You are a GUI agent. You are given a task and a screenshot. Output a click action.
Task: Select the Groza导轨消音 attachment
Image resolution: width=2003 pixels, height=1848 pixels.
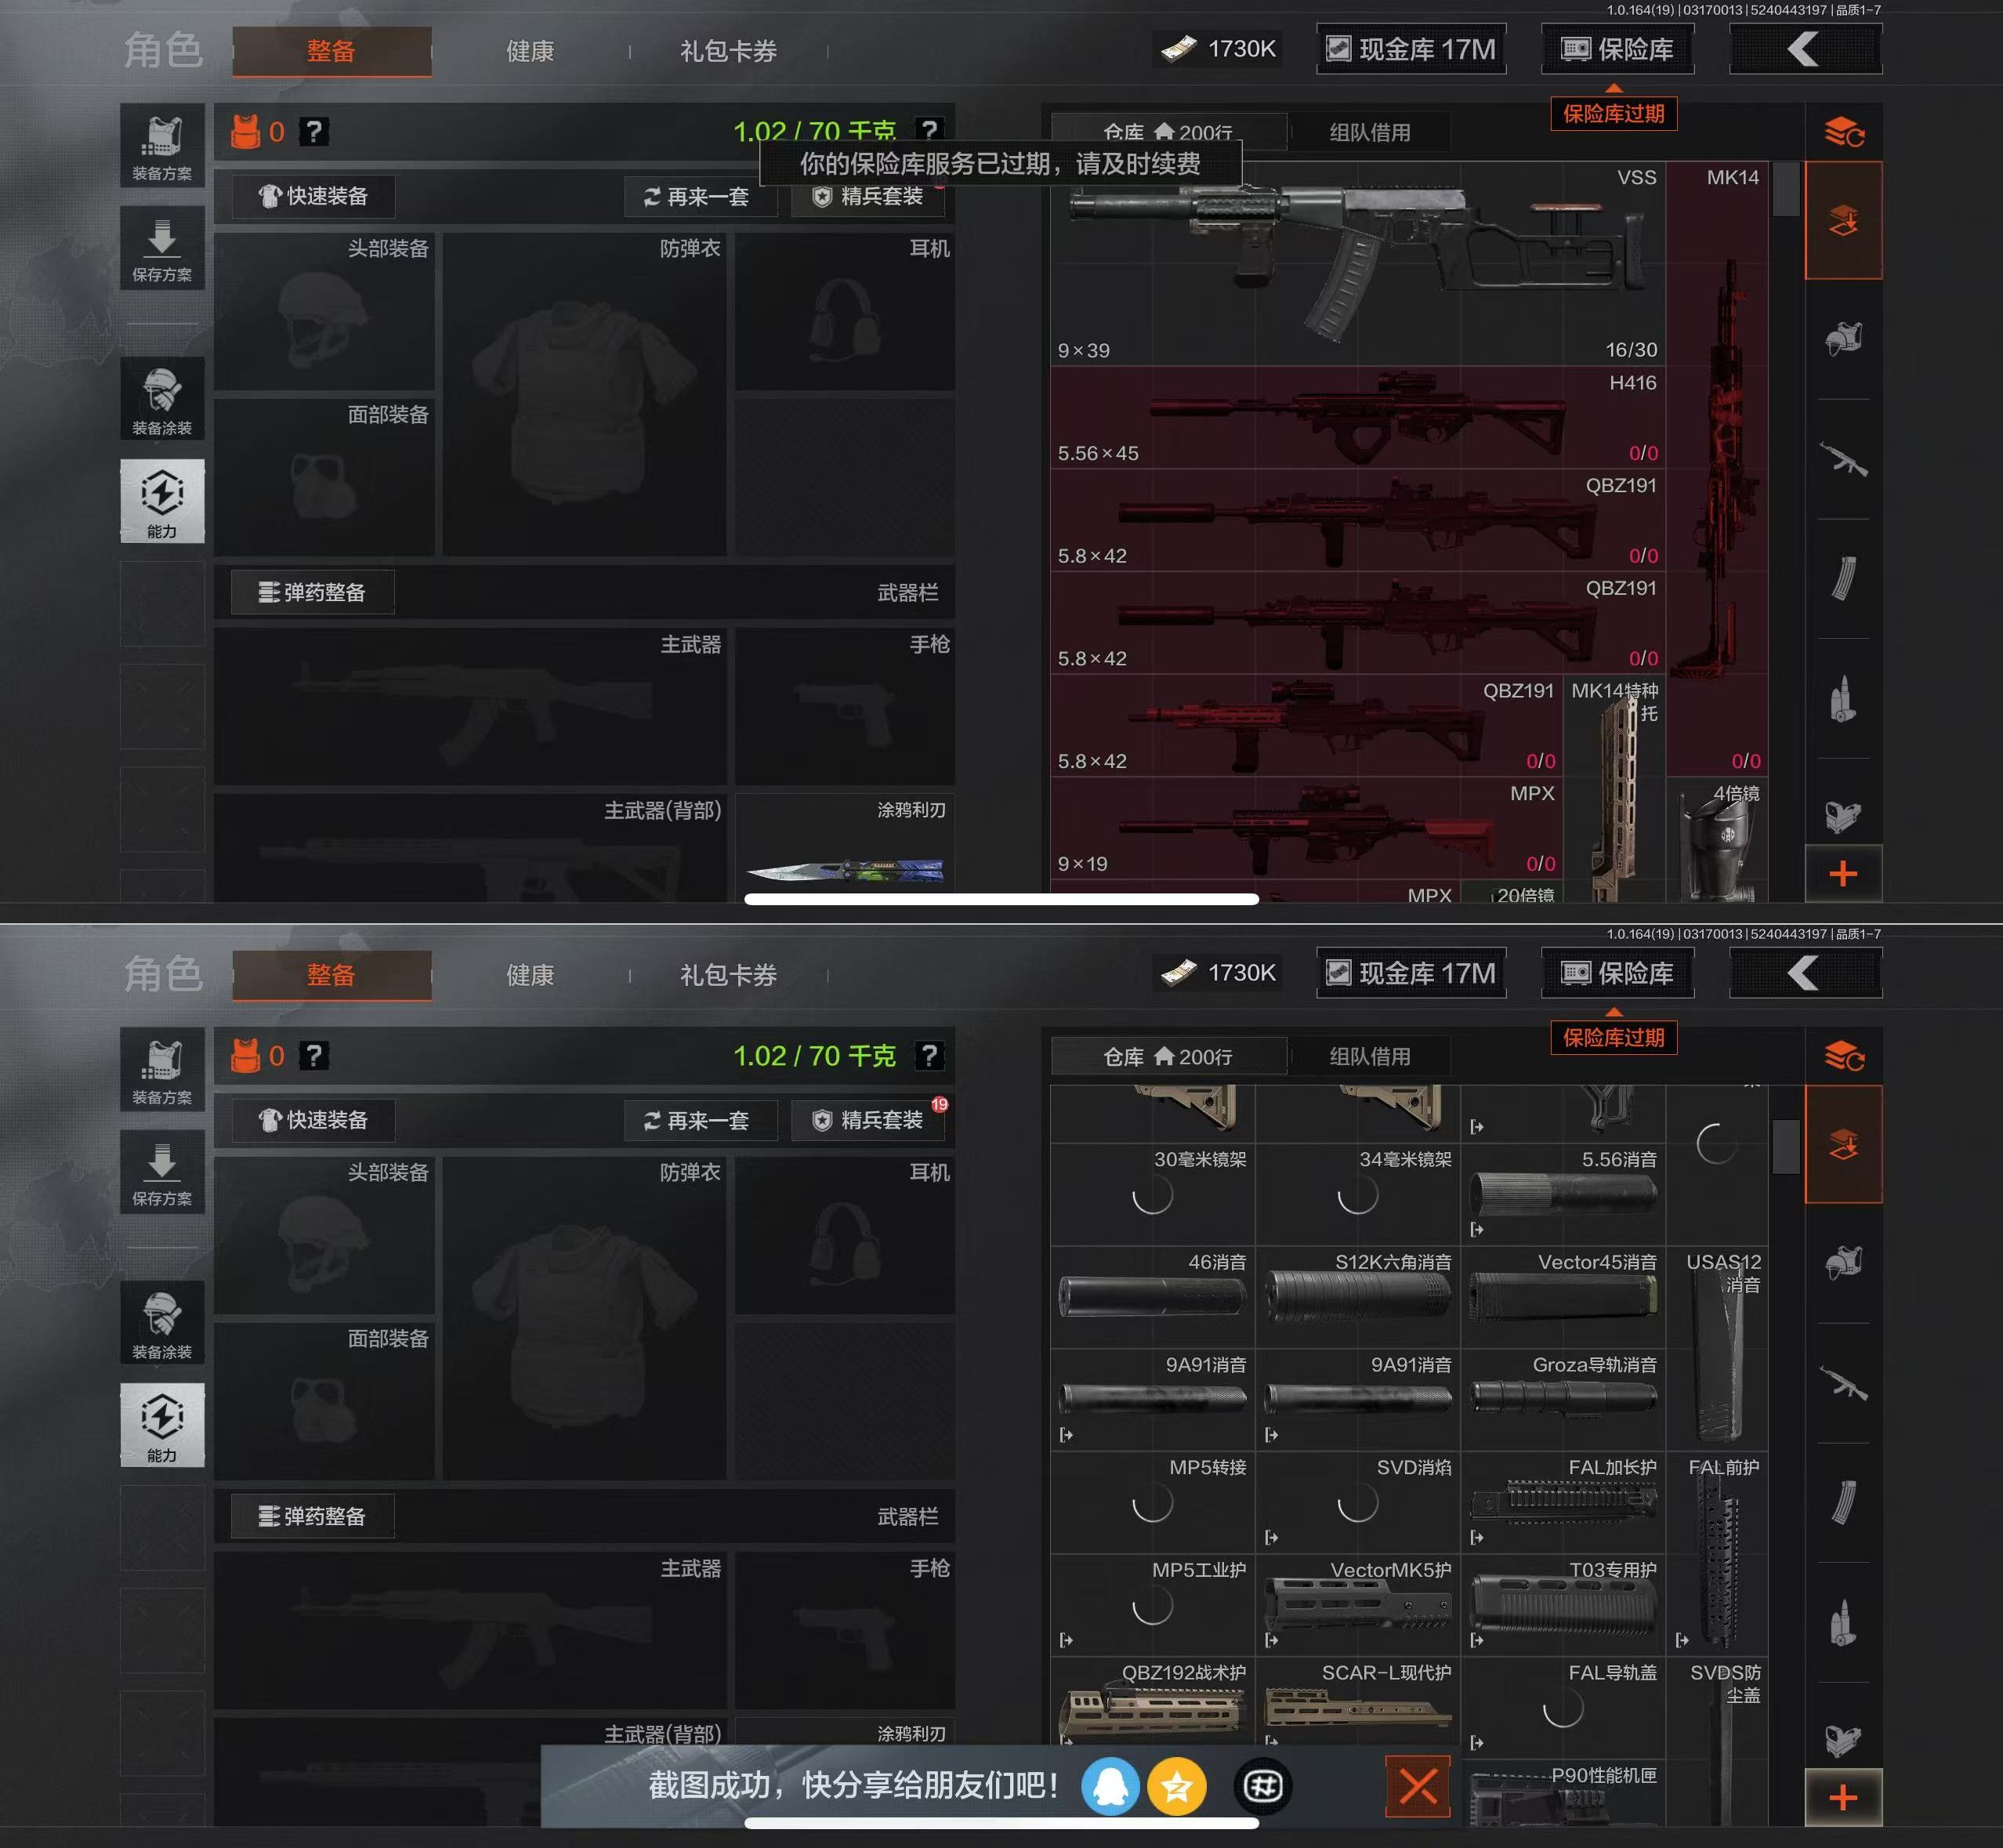pyautogui.click(x=1563, y=1400)
